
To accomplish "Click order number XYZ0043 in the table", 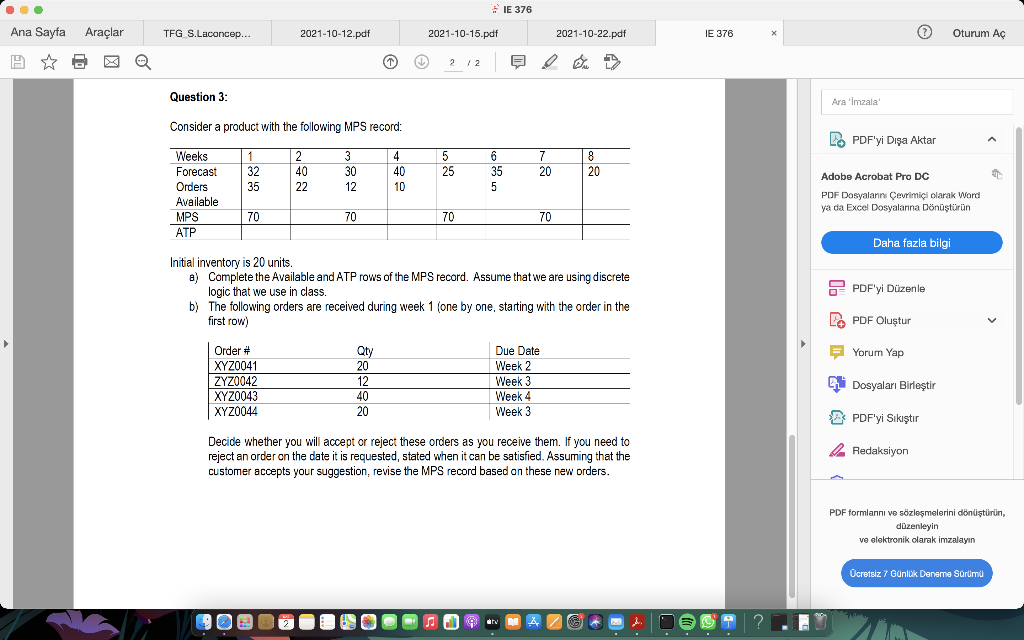I will 236,396.
